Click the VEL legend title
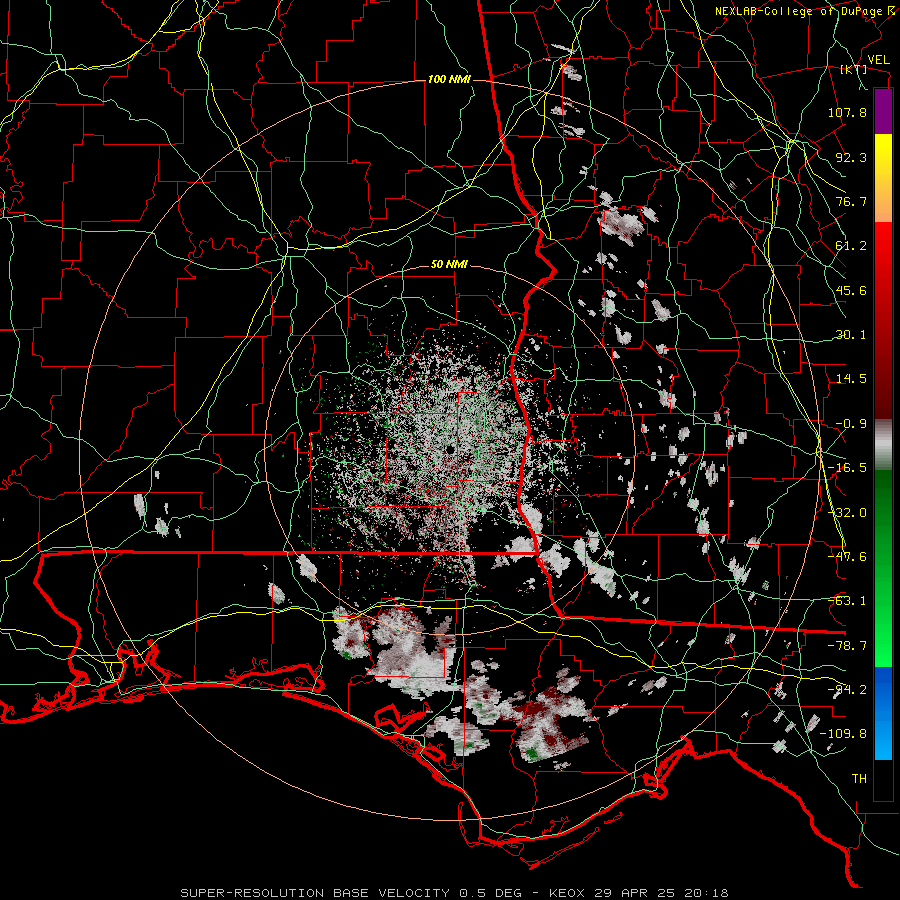Image resolution: width=900 pixels, height=900 pixels. point(878,60)
